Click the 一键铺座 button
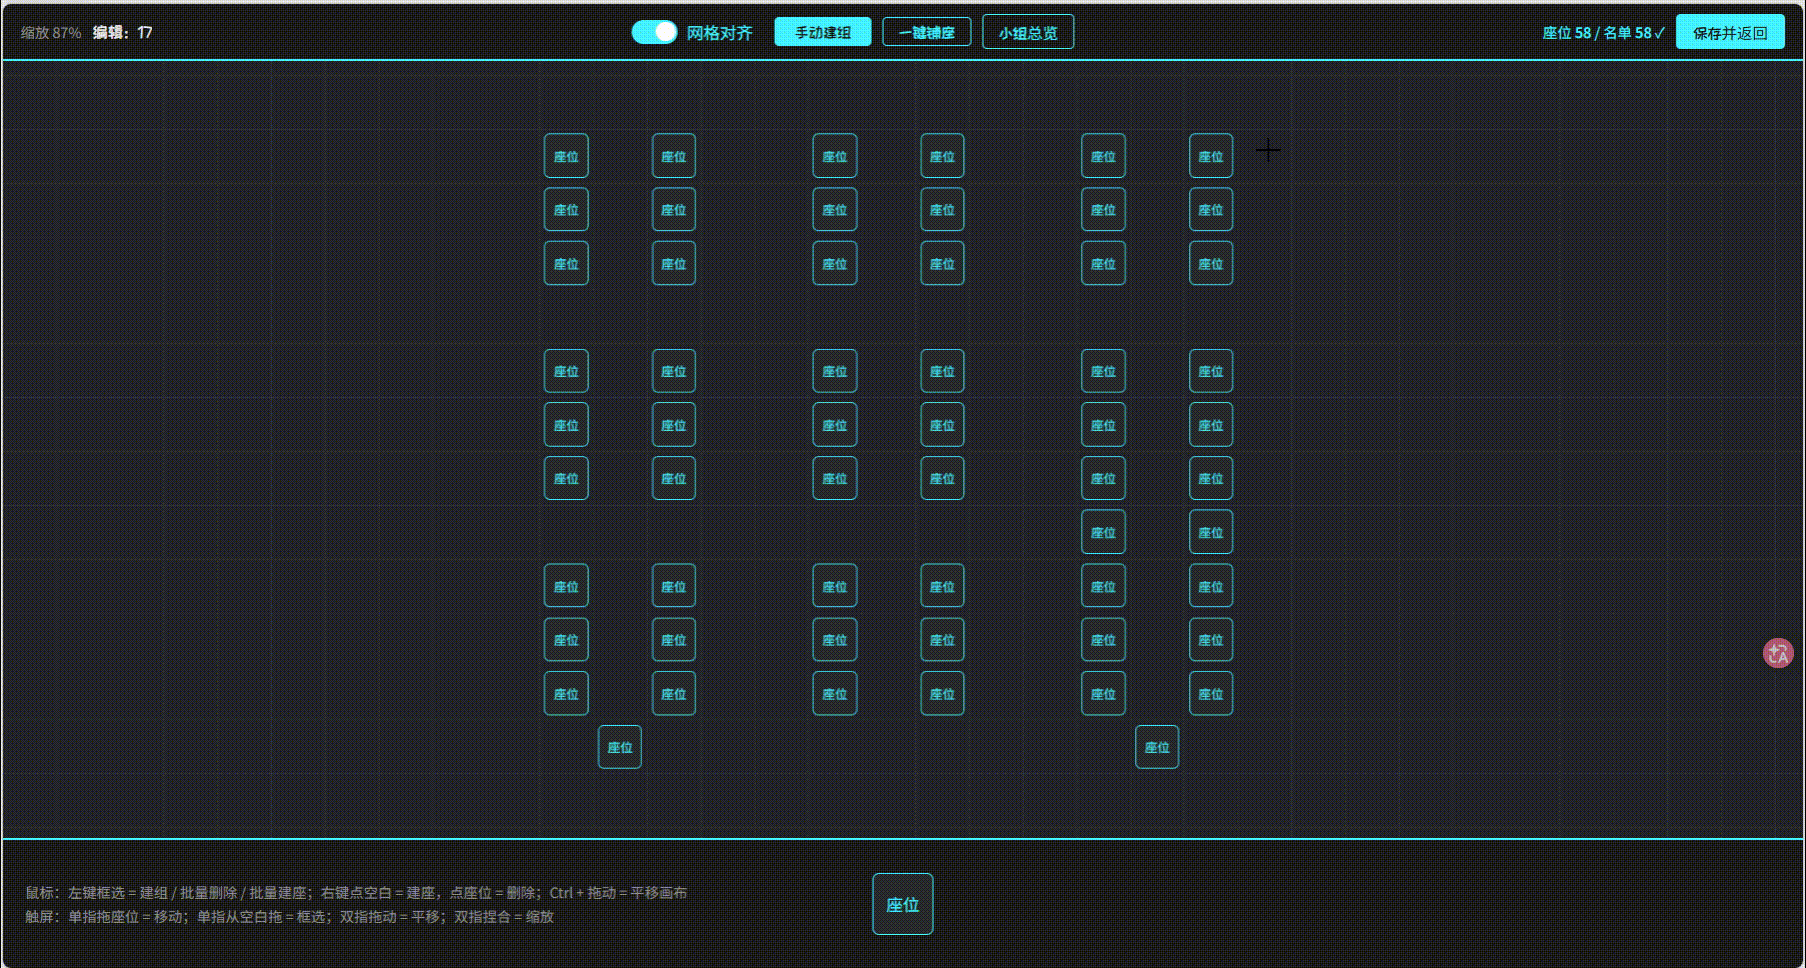The height and width of the screenshot is (968, 1806). pyautogui.click(x=927, y=32)
